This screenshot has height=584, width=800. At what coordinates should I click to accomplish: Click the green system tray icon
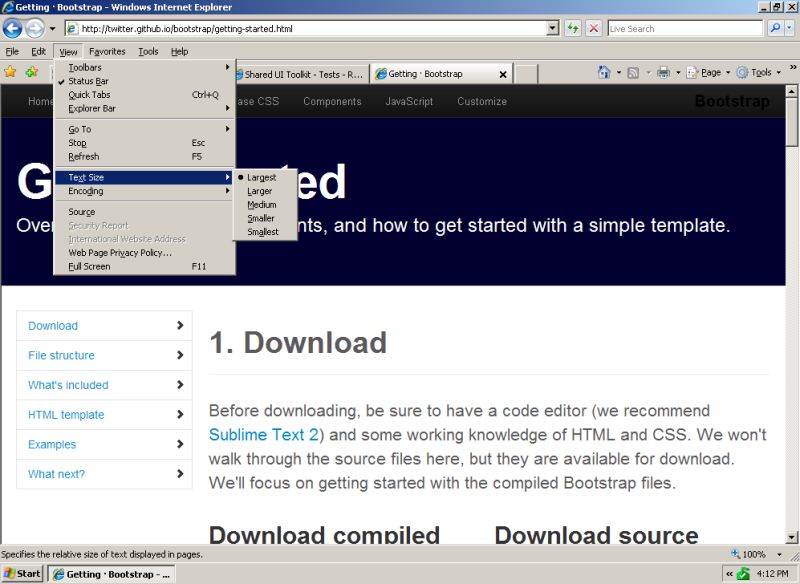pyautogui.click(x=743, y=574)
